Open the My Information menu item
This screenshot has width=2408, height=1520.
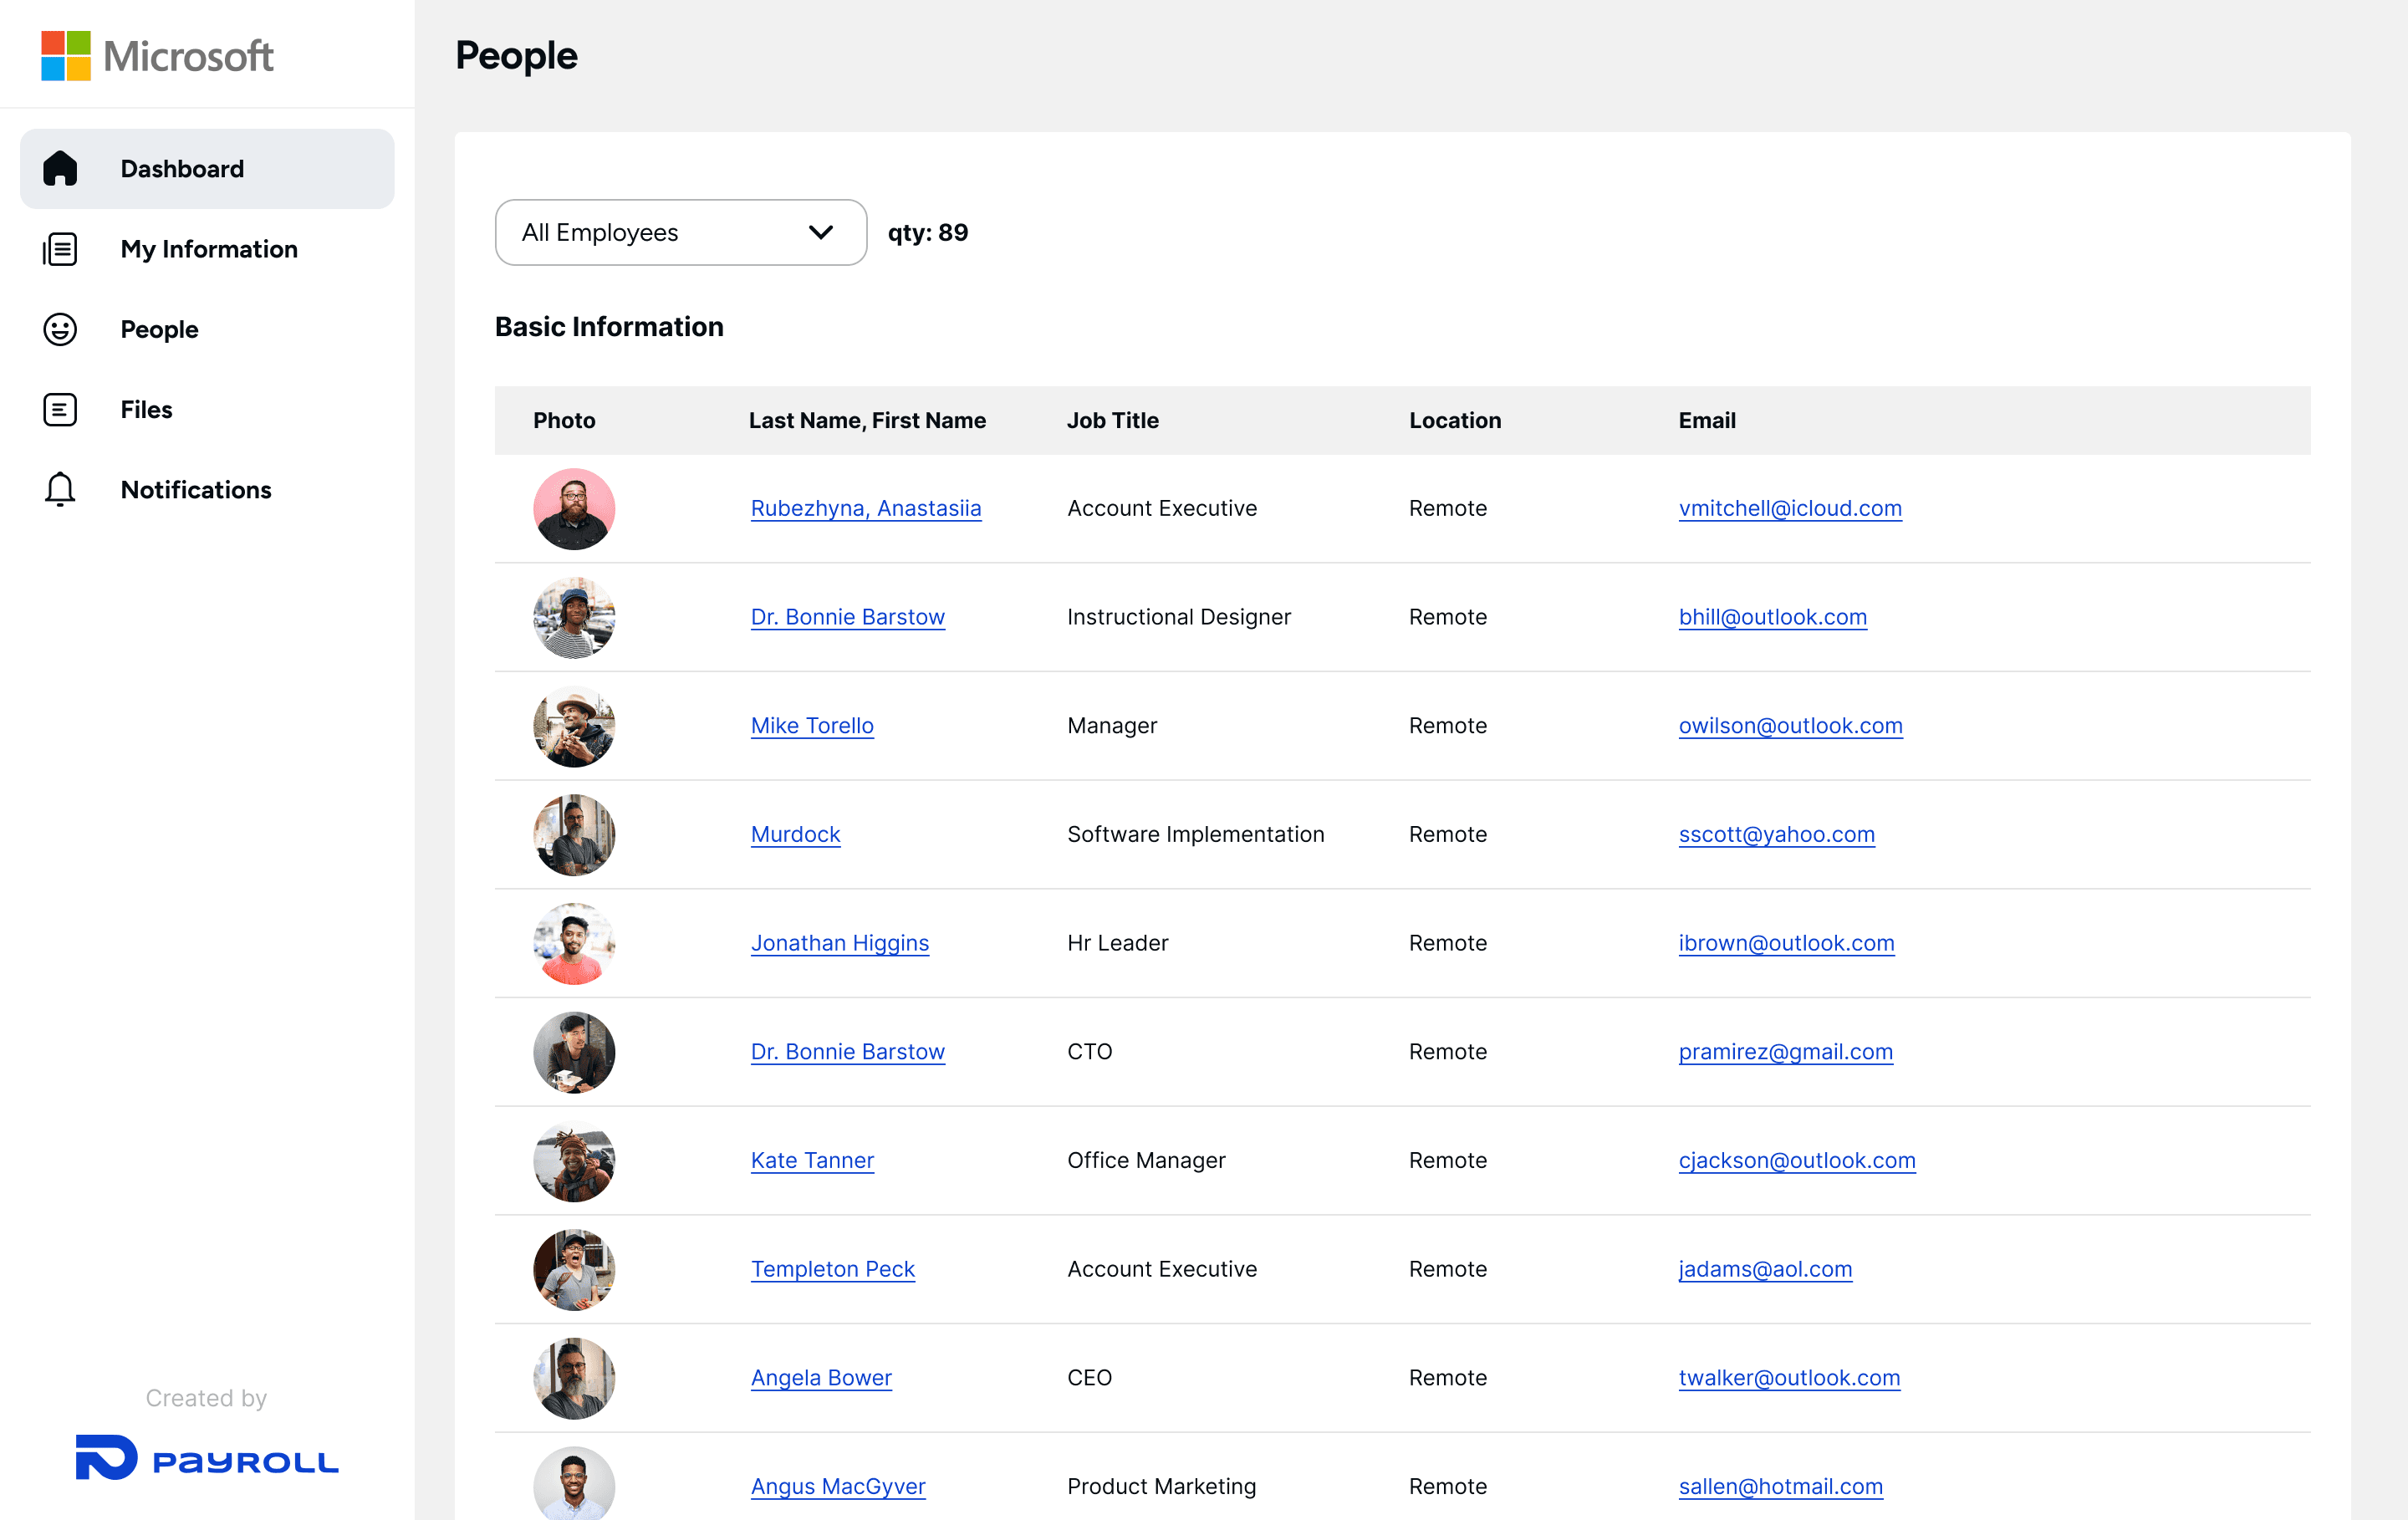pyautogui.click(x=209, y=249)
